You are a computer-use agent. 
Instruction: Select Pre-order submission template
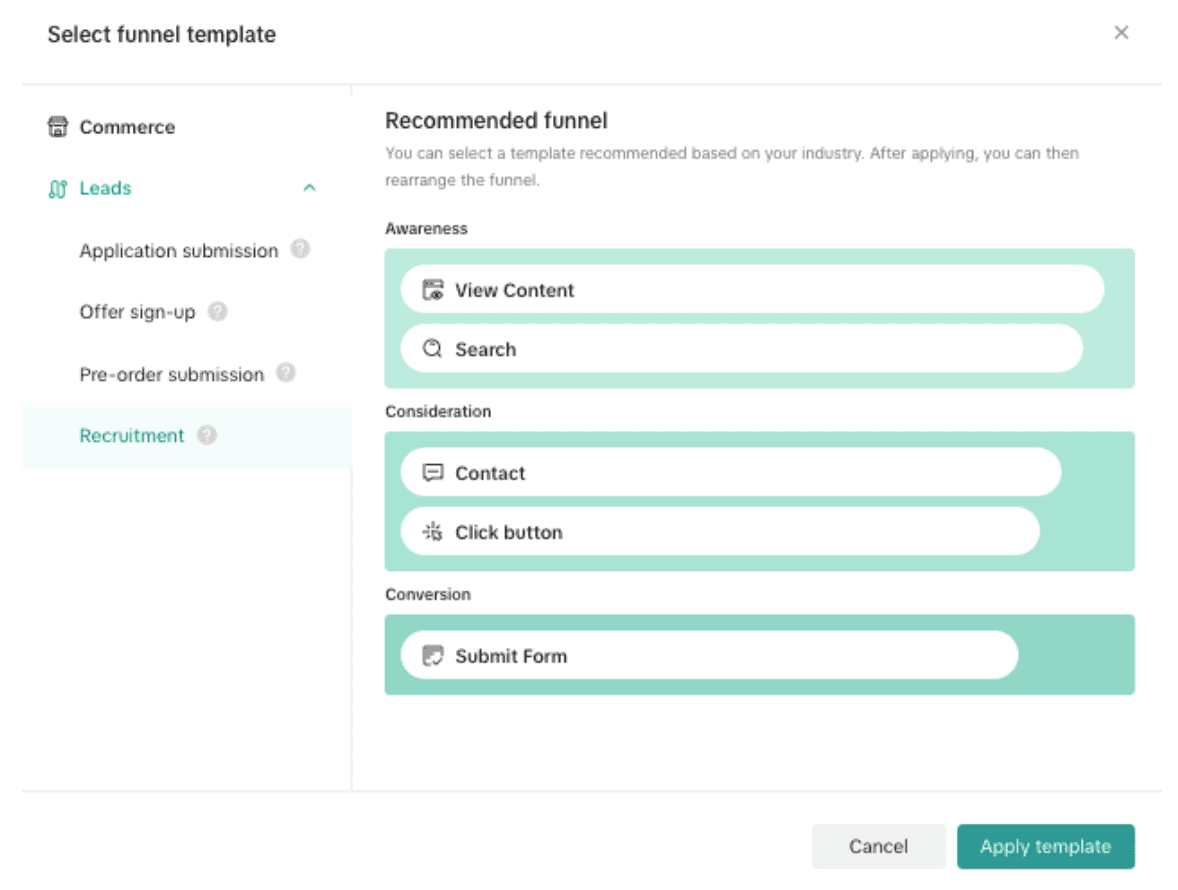coord(172,374)
